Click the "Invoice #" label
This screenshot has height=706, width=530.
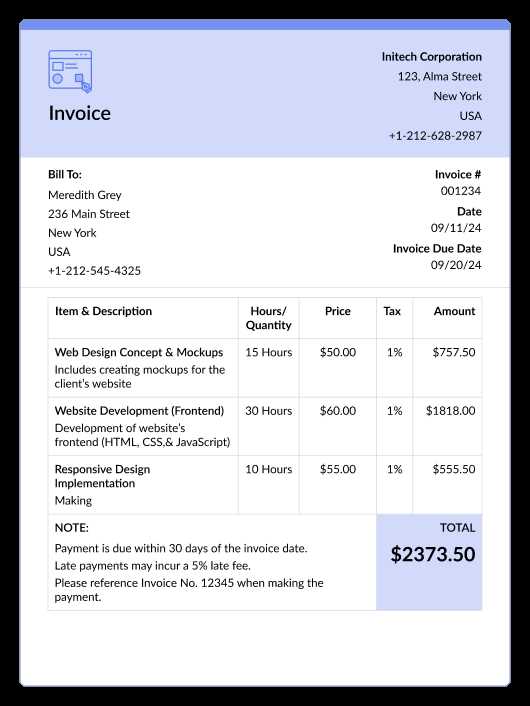coord(458,174)
